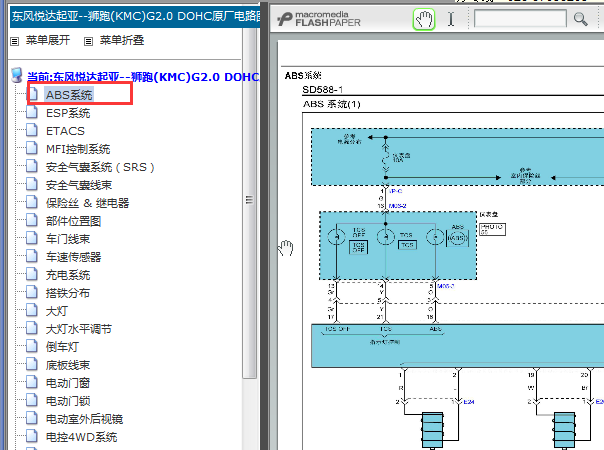The image size is (604, 450).
Task: Click the ABS 系统(1) diagram title
Action: tap(332, 104)
